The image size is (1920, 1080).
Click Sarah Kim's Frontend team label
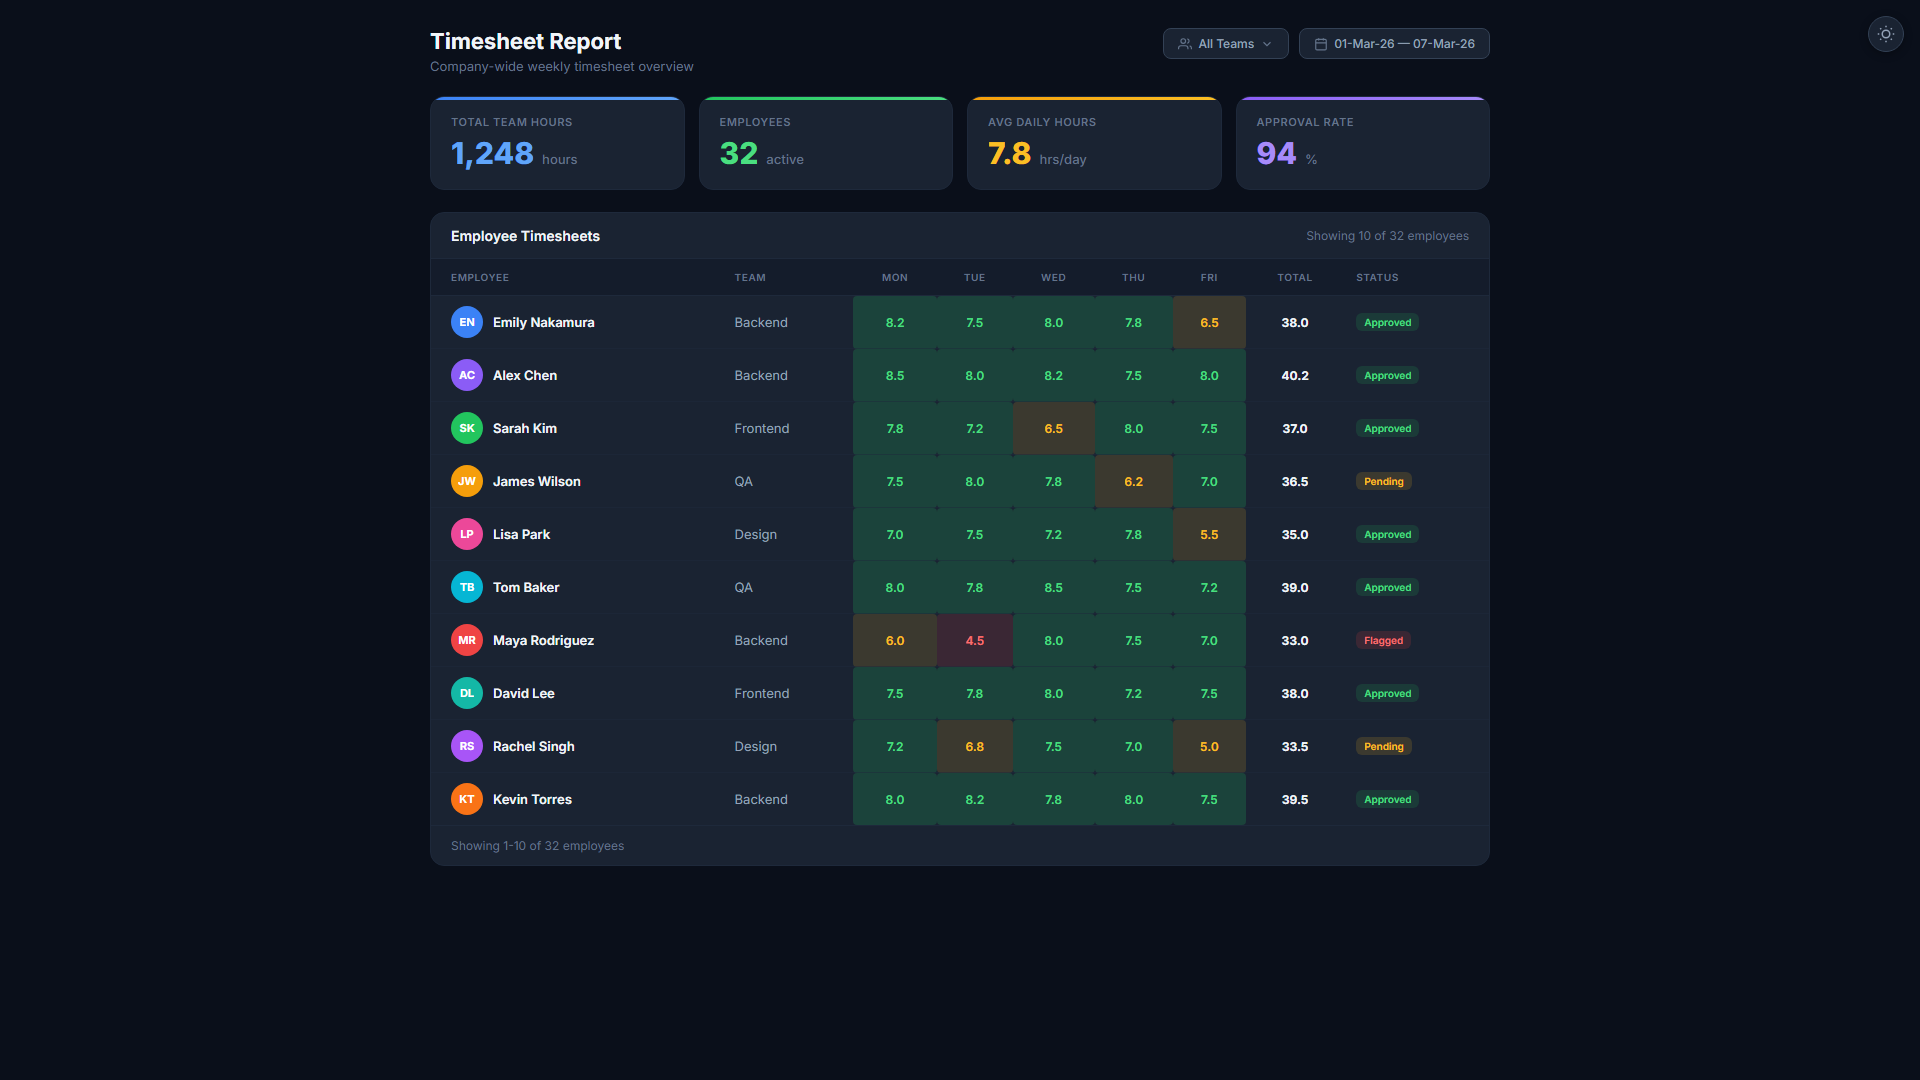(761, 428)
